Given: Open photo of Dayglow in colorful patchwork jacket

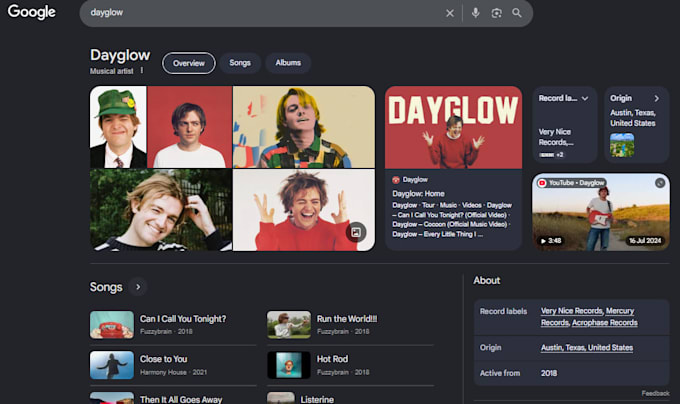Looking at the screenshot, I should 304,127.
